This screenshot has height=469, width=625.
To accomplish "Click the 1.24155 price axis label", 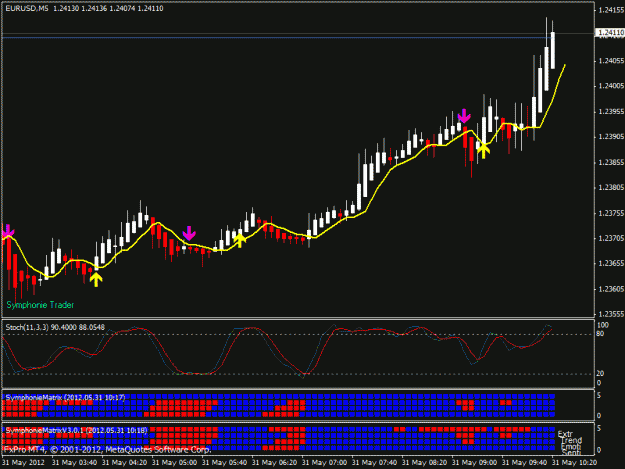I will click(x=611, y=10).
